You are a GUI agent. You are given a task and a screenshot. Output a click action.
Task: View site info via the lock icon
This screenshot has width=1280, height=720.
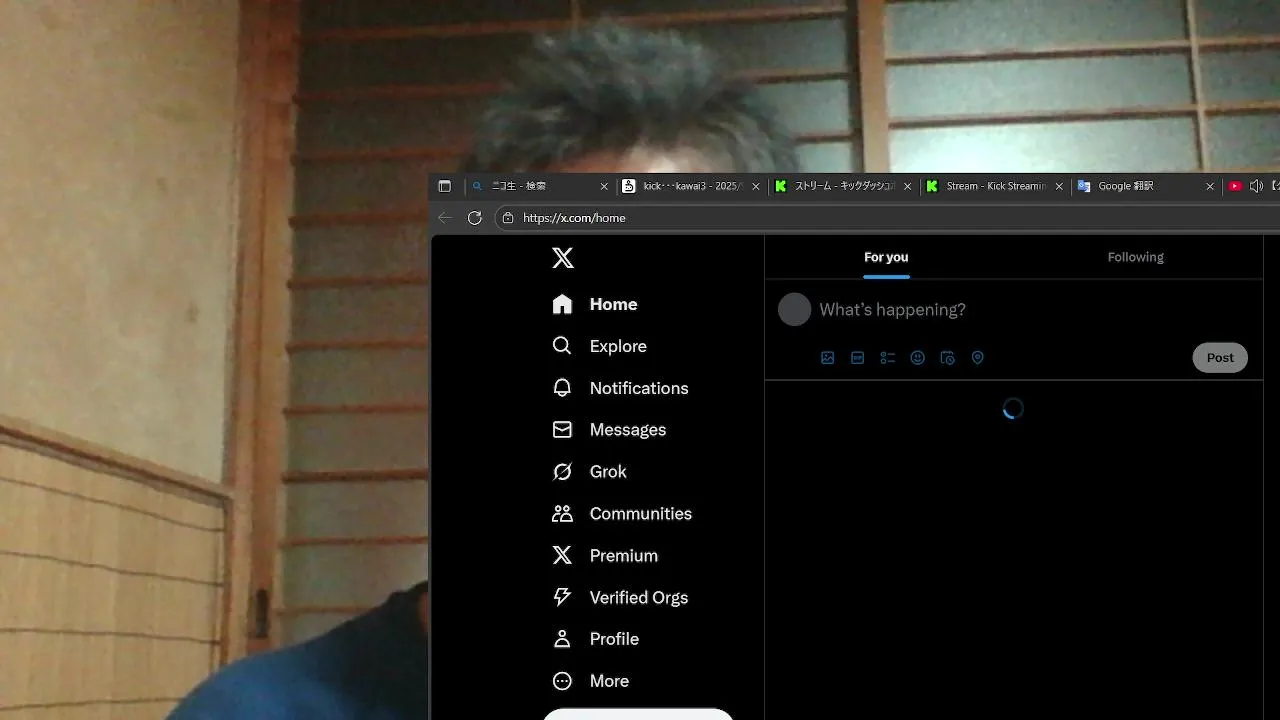click(508, 218)
